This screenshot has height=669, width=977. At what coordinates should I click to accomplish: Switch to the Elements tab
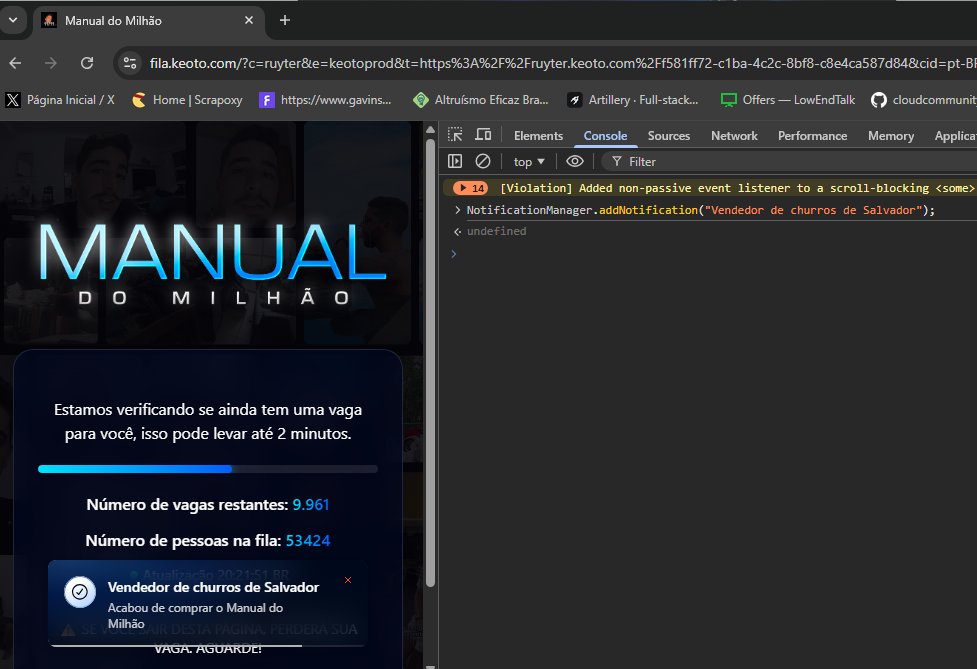pyautogui.click(x=538, y=136)
